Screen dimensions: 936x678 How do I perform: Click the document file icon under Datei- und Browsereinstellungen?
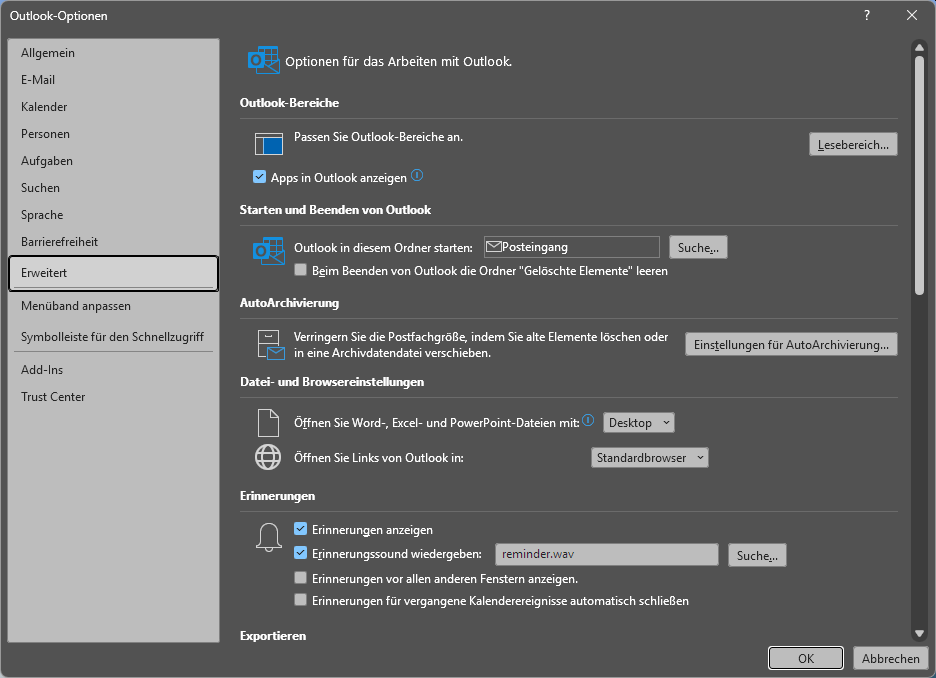coord(268,423)
